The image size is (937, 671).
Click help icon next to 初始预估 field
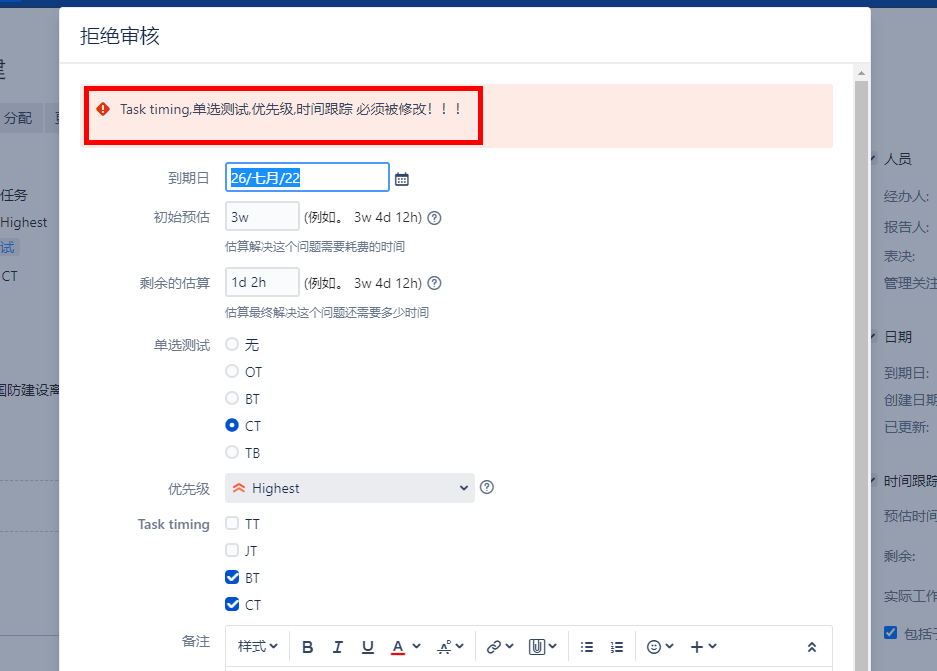(x=434, y=217)
